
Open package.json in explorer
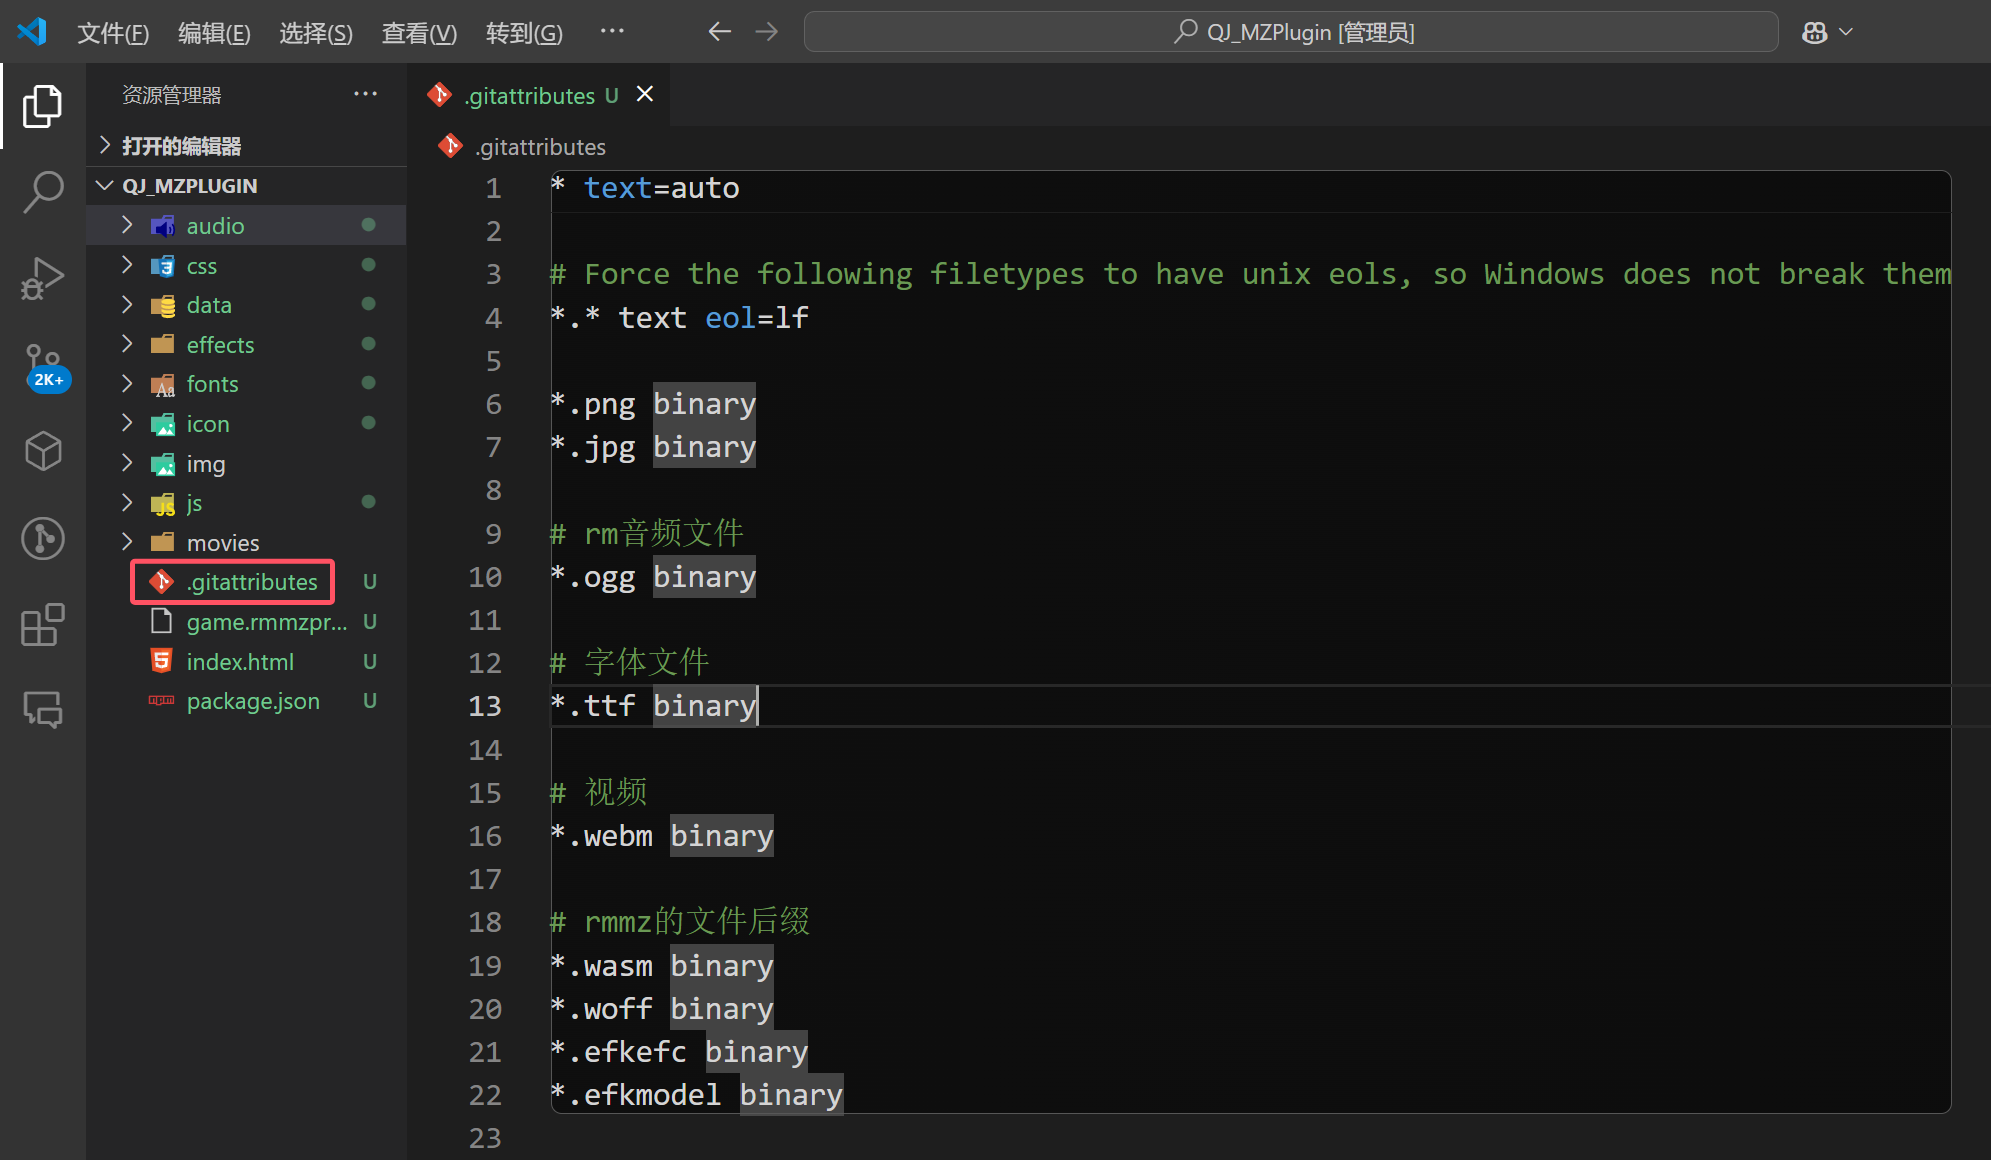click(x=246, y=701)
